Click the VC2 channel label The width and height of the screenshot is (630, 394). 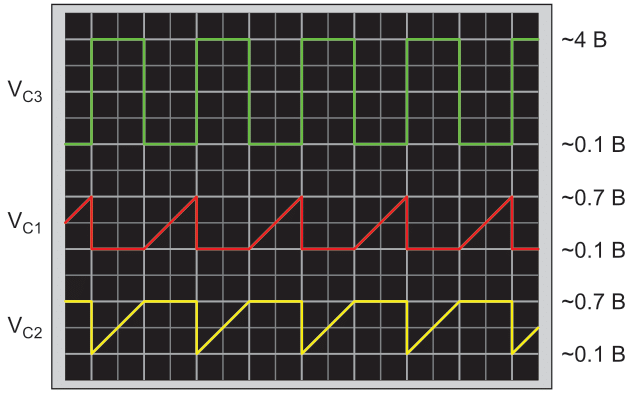pyautogui.click(x=25, y=327)
